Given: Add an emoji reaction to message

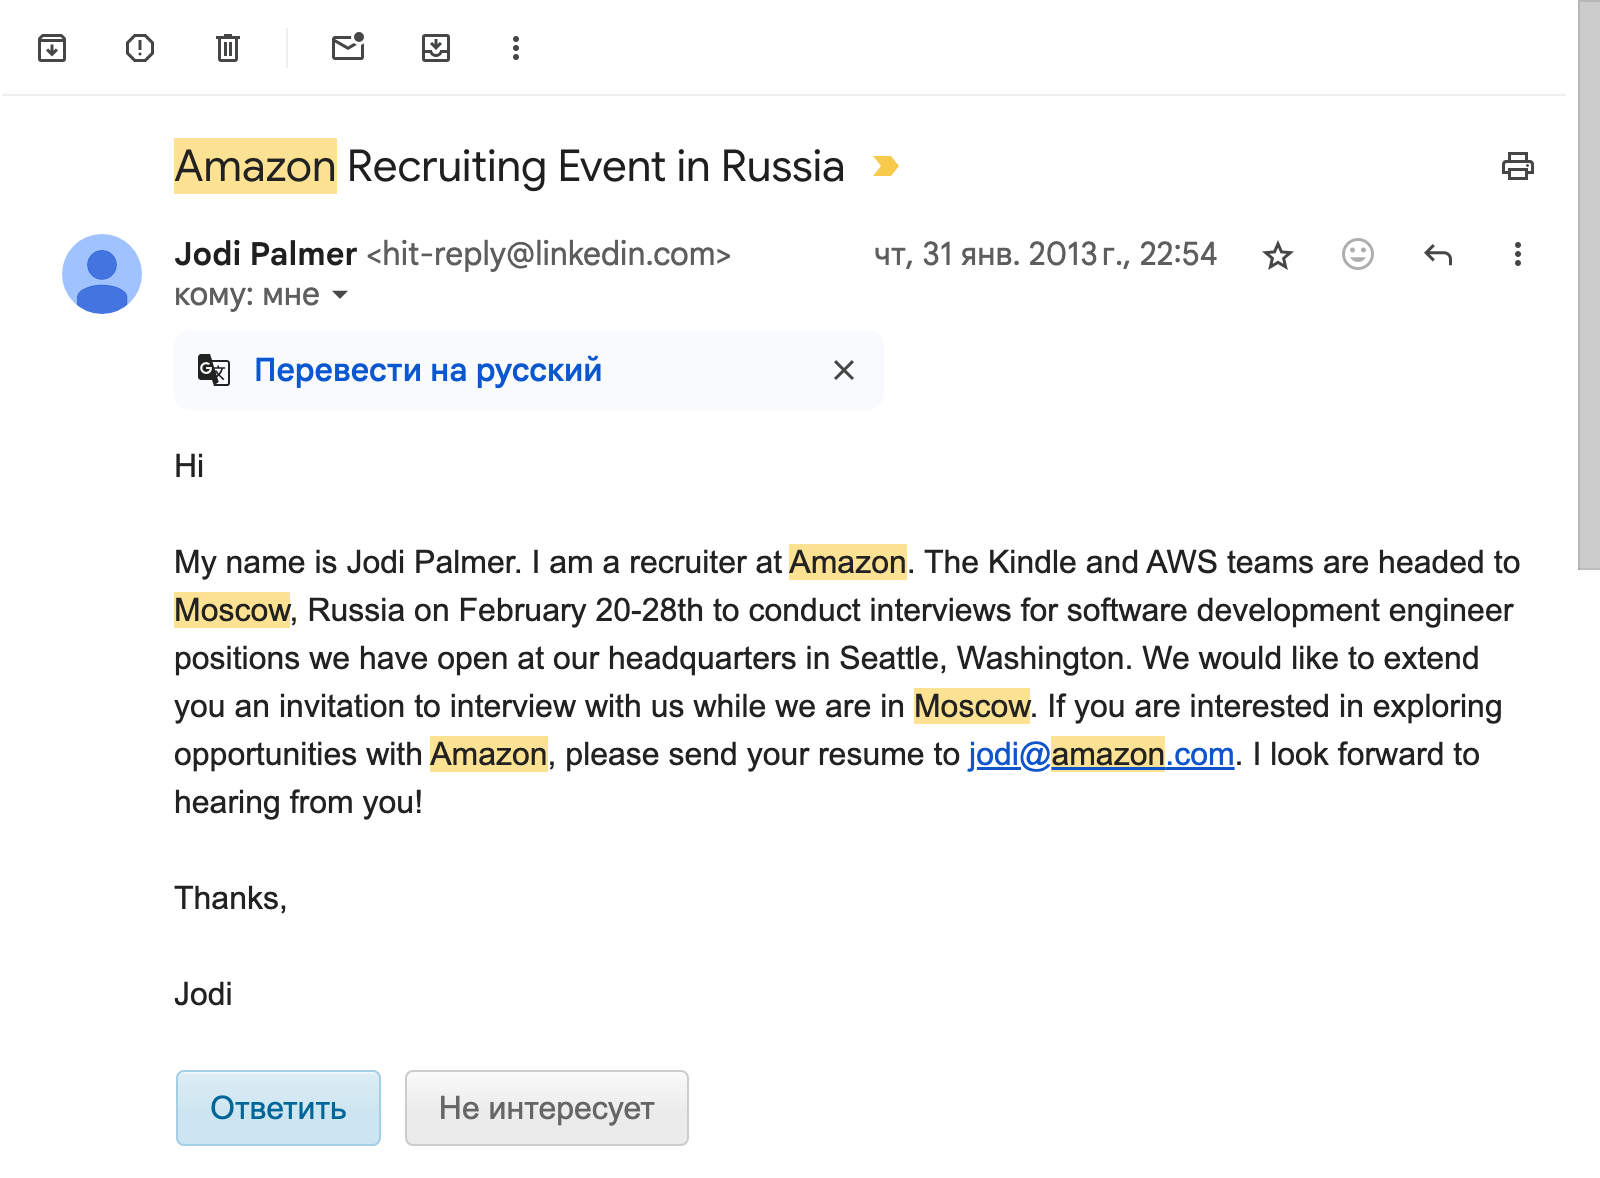Looking at the screenshot, I should coord(1357,254).
